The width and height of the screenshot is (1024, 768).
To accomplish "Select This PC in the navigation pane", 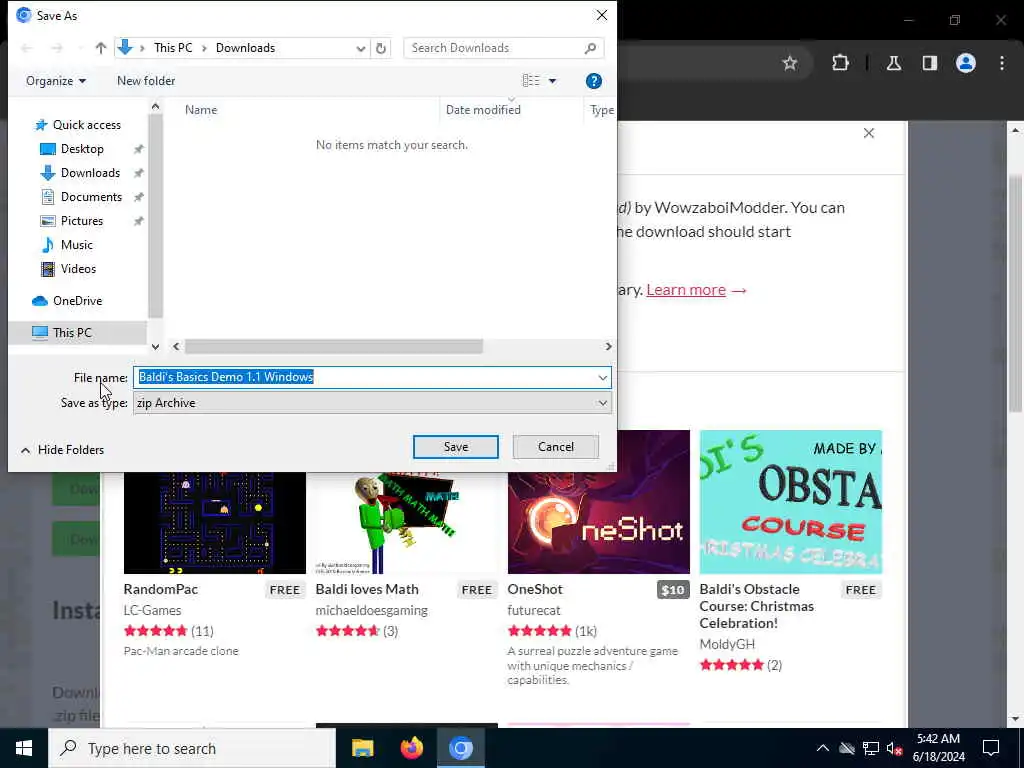I will [x=72, y=333].
